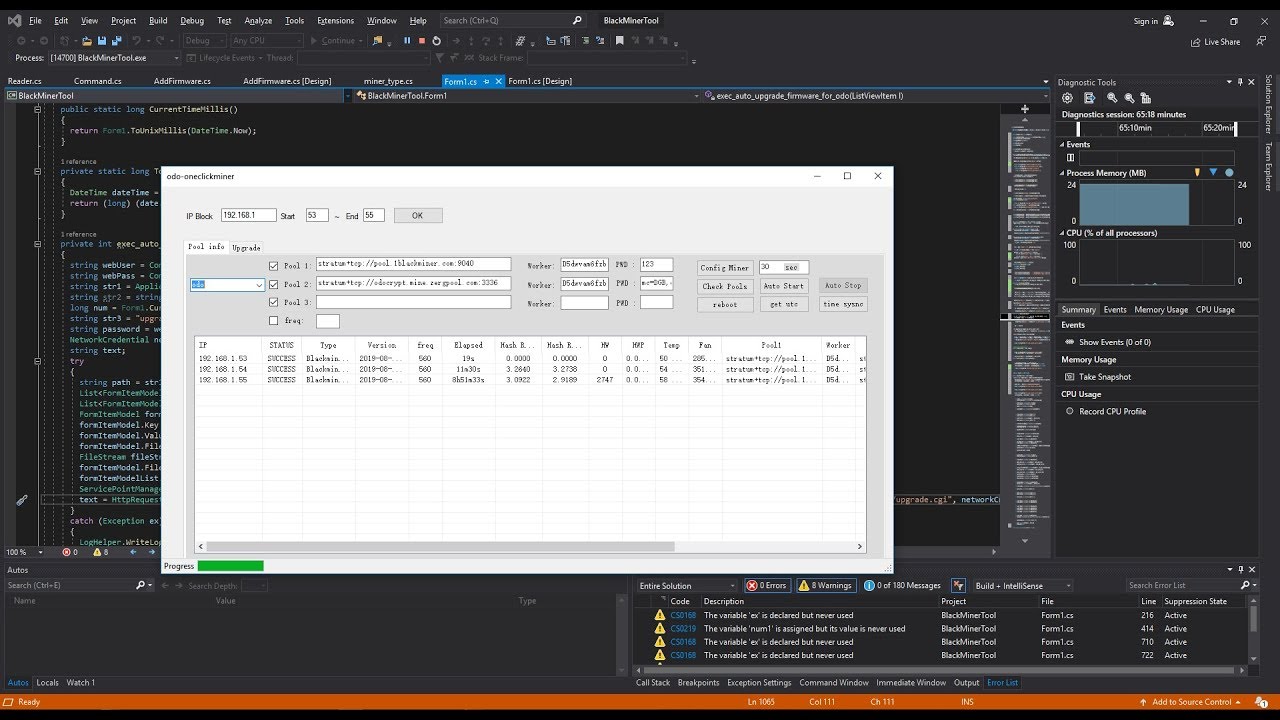The width and height of the screenshot is (1280, 720).
Task: Click the Show Events icon
Action: pos(1070,342)
